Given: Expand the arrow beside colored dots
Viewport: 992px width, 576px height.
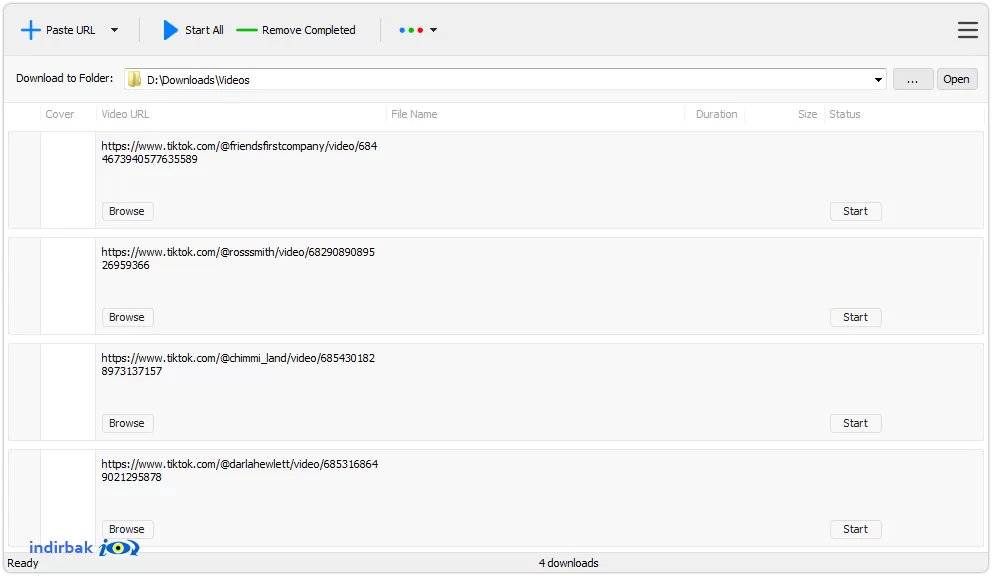Looking at the screenshot, I should pos(433,30).
